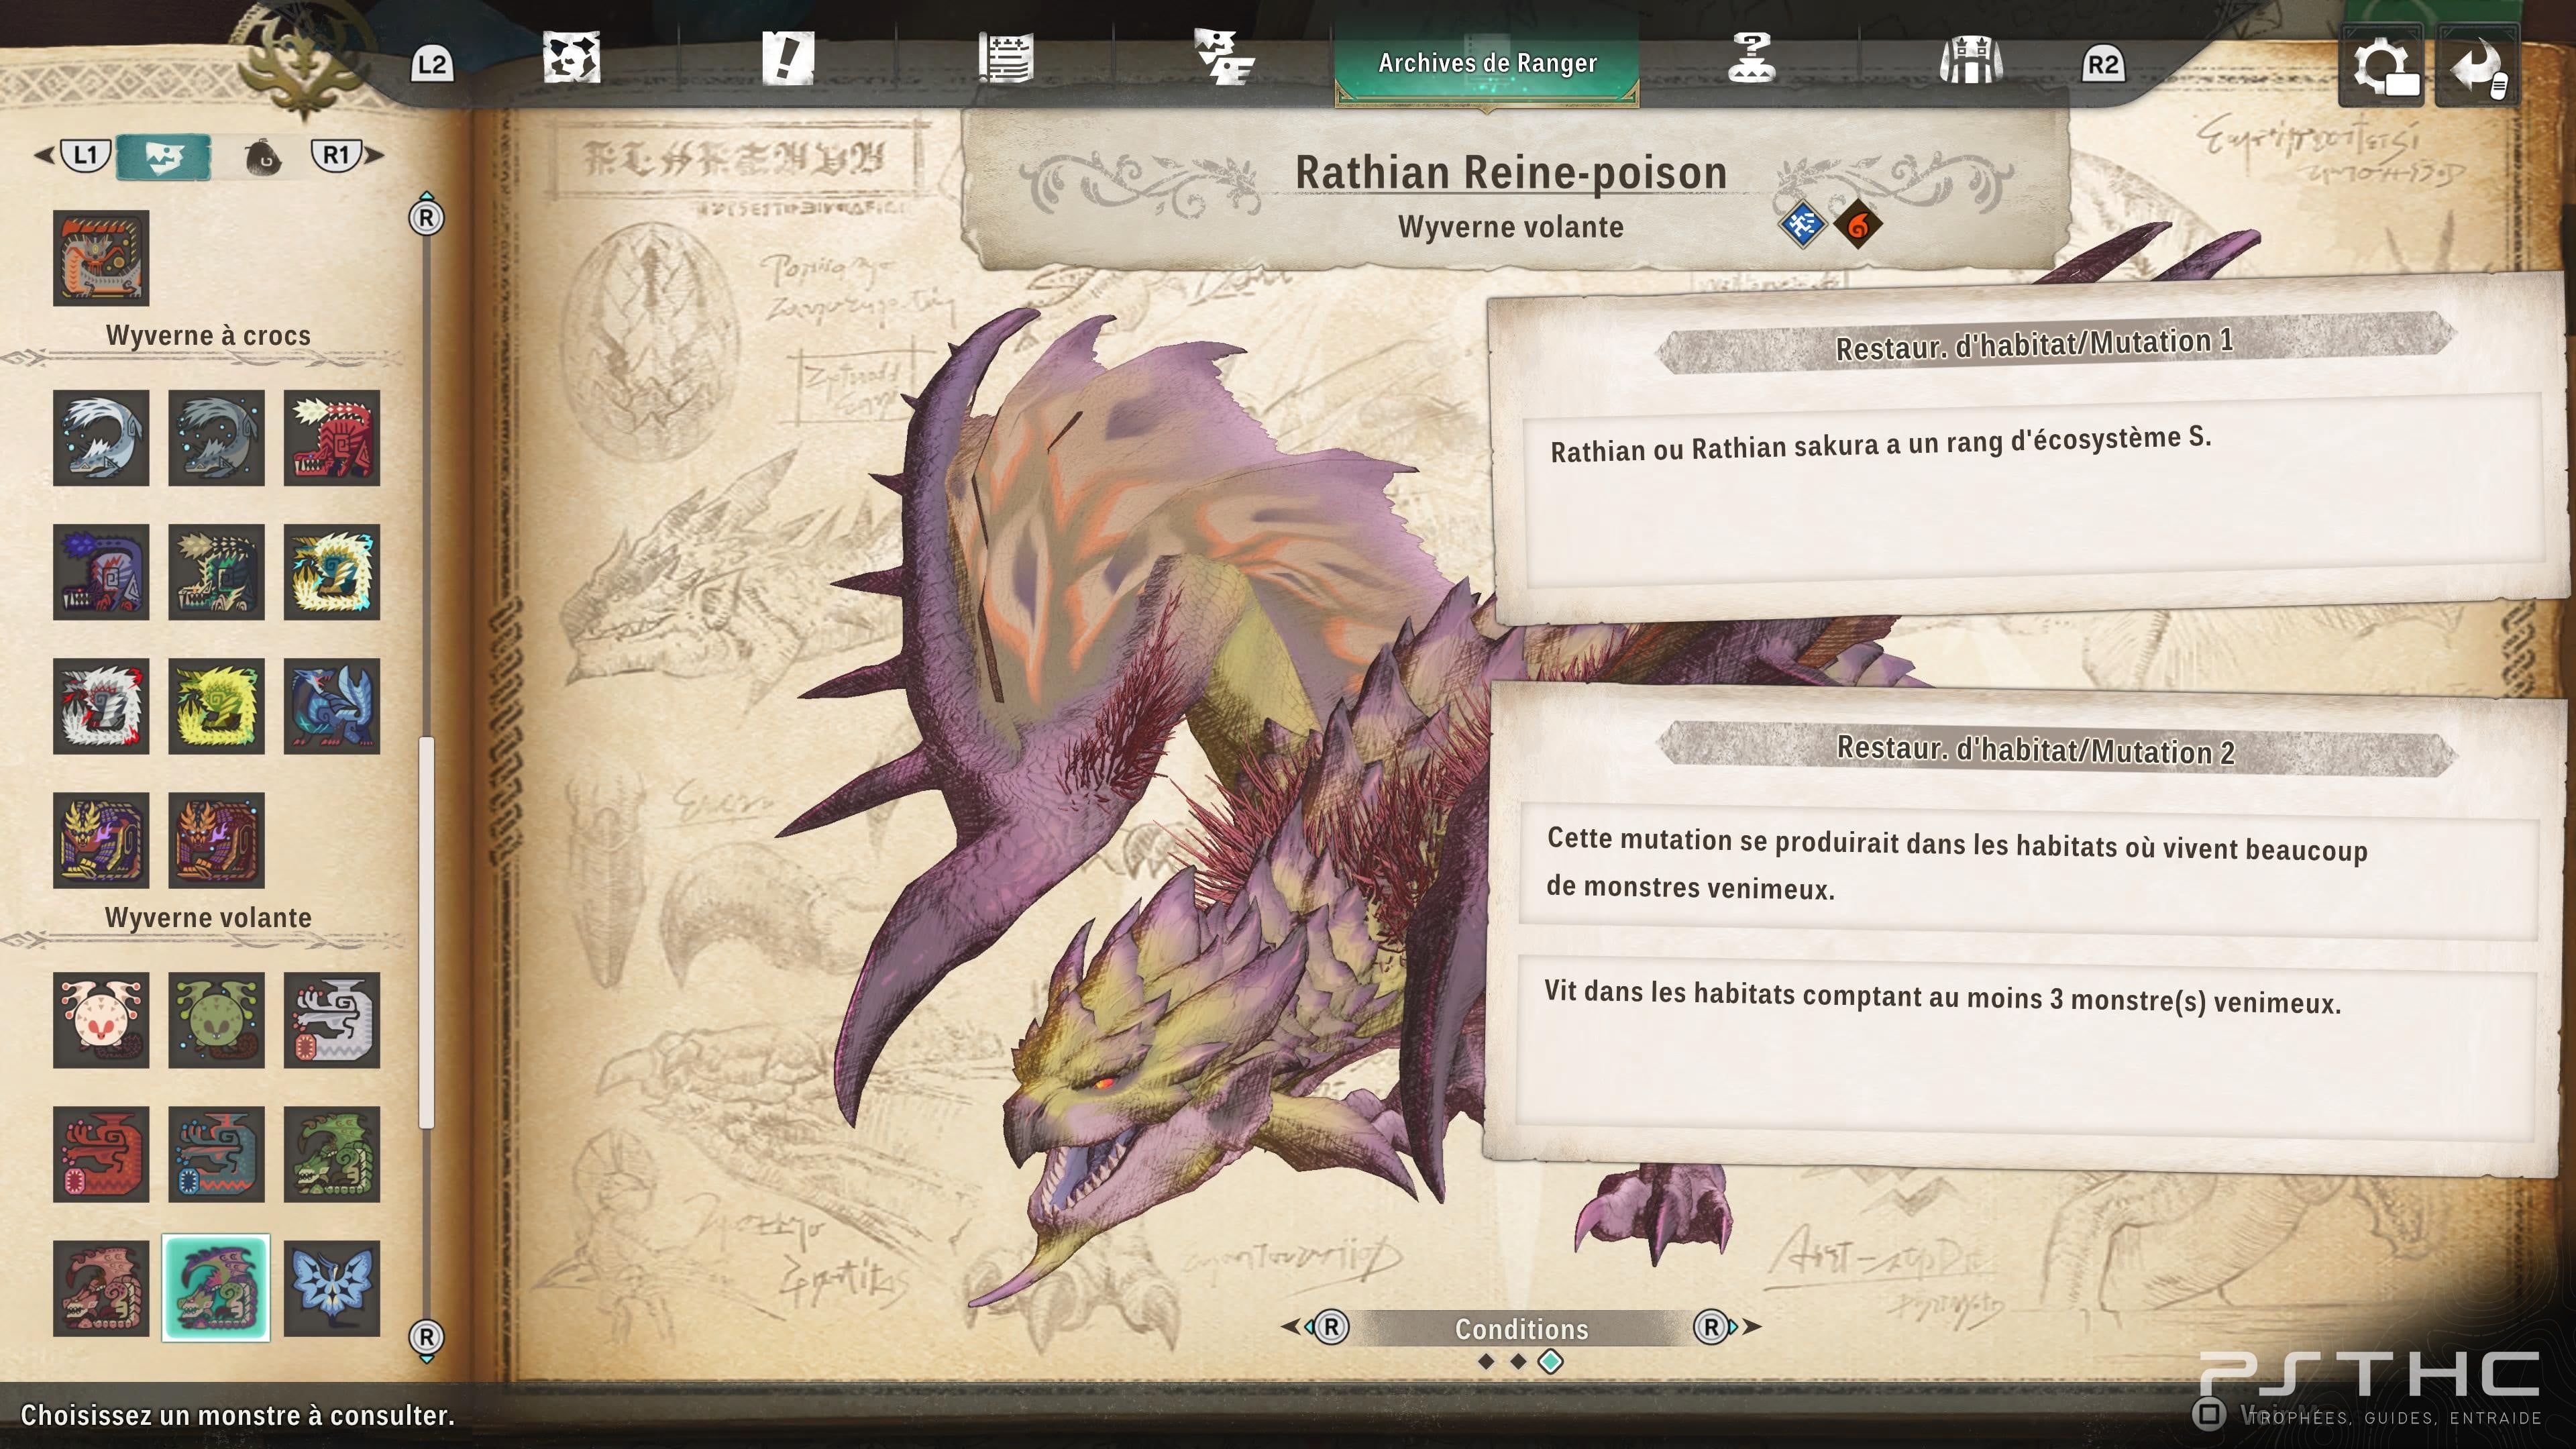Click the Restaur. d'habitat/Mutation 1 header

2034,345
